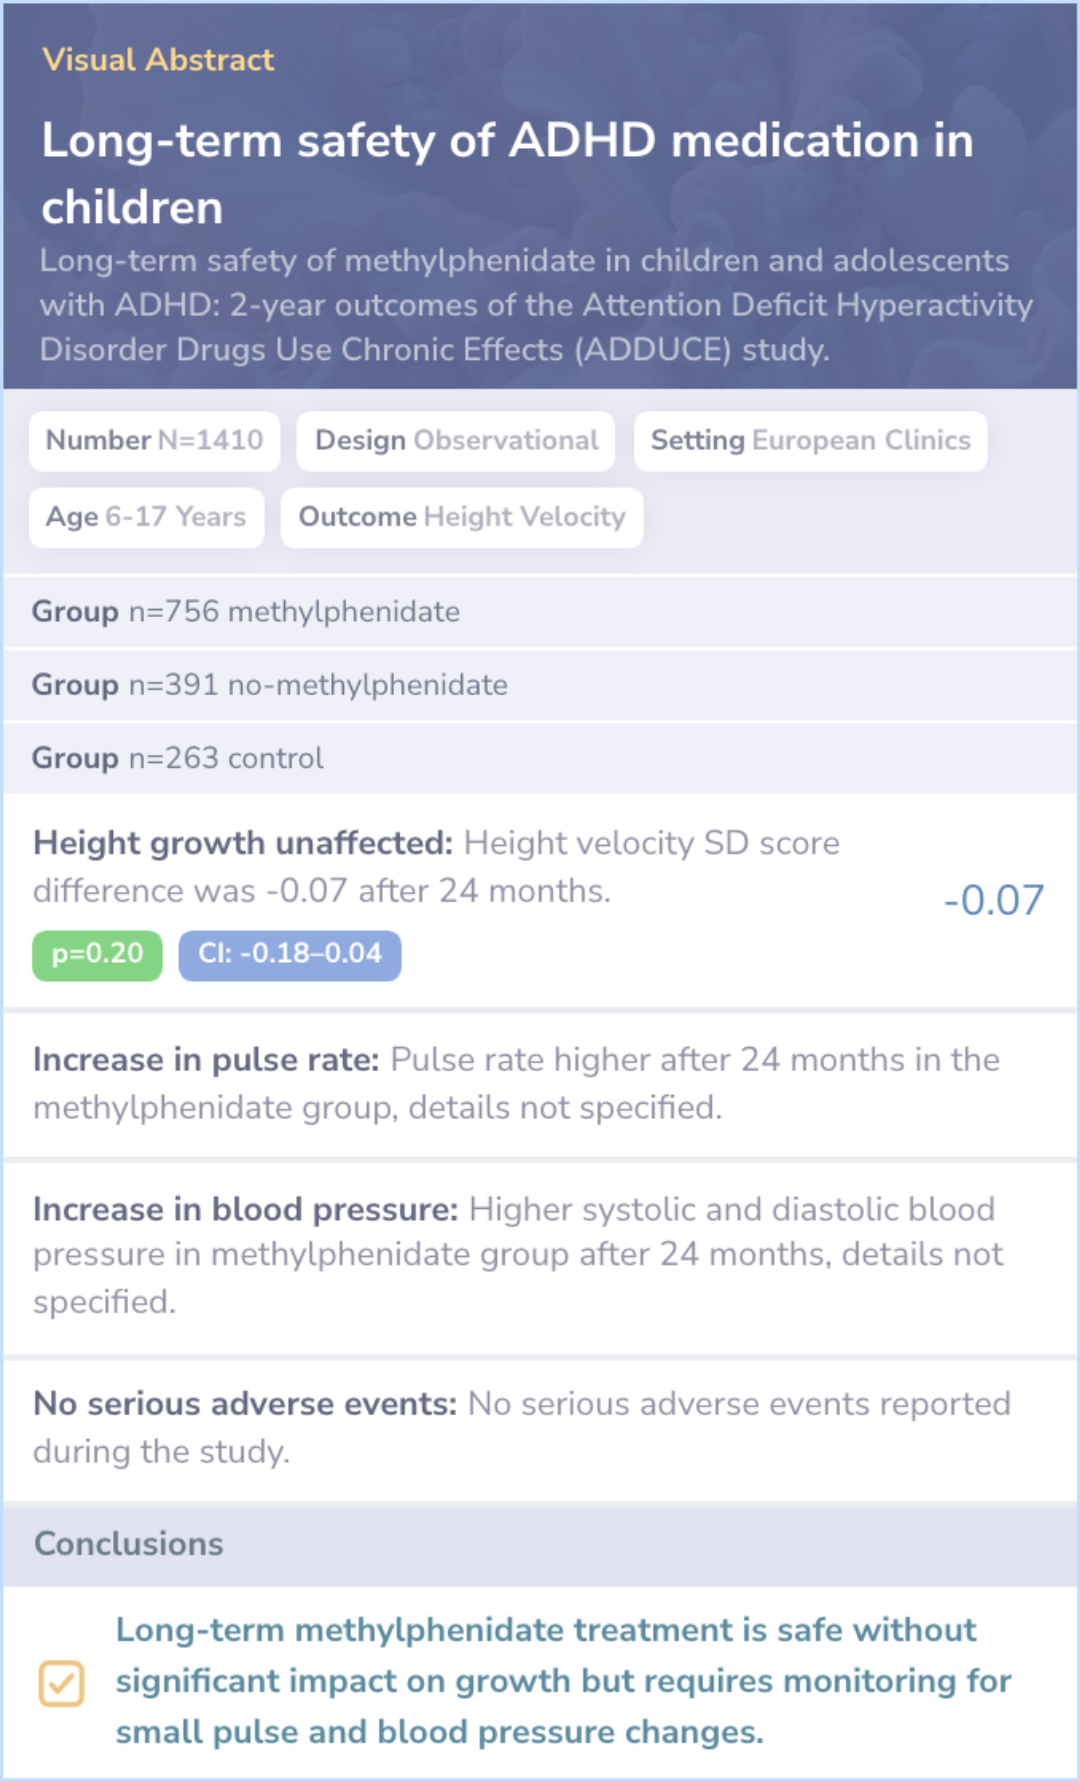
Task: Click the Outcome Height Velocity tag
Action: coord(462,517)
